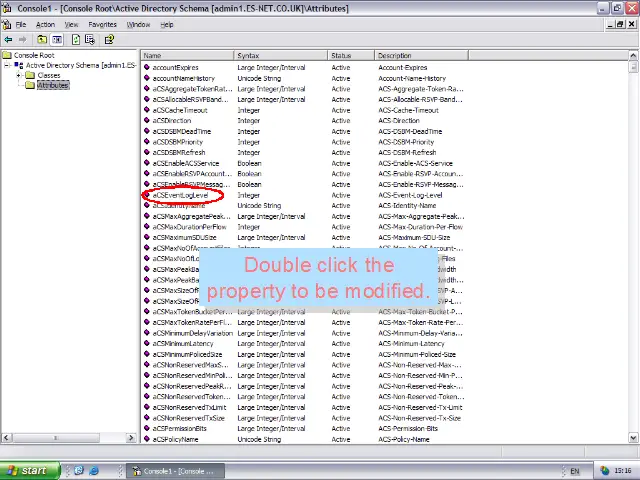Expand the Classes folder node
The image size is (640, 480).
(x=19, y=75)
